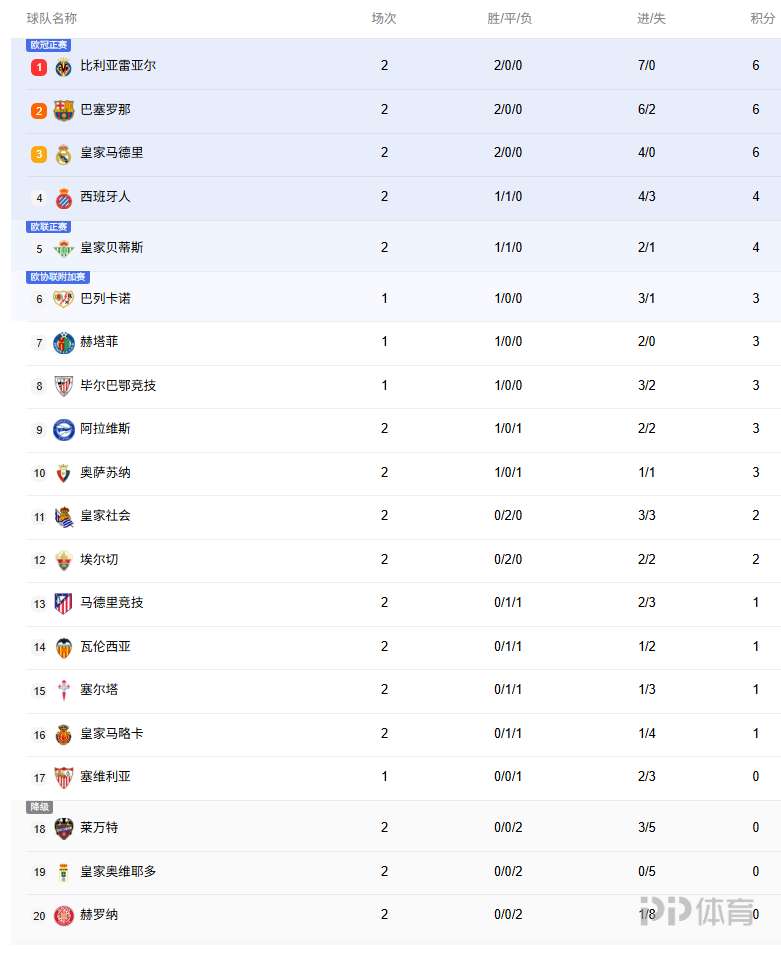
Task: Open the 皇家社会 team name link
Action: pyautogui.click(x=105, y=516)
